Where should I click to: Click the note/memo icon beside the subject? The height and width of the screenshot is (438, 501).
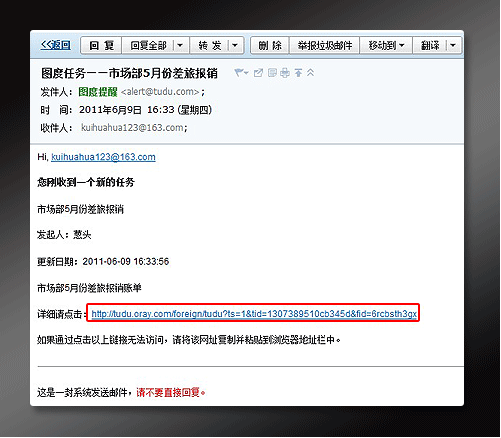coord(272,73)
